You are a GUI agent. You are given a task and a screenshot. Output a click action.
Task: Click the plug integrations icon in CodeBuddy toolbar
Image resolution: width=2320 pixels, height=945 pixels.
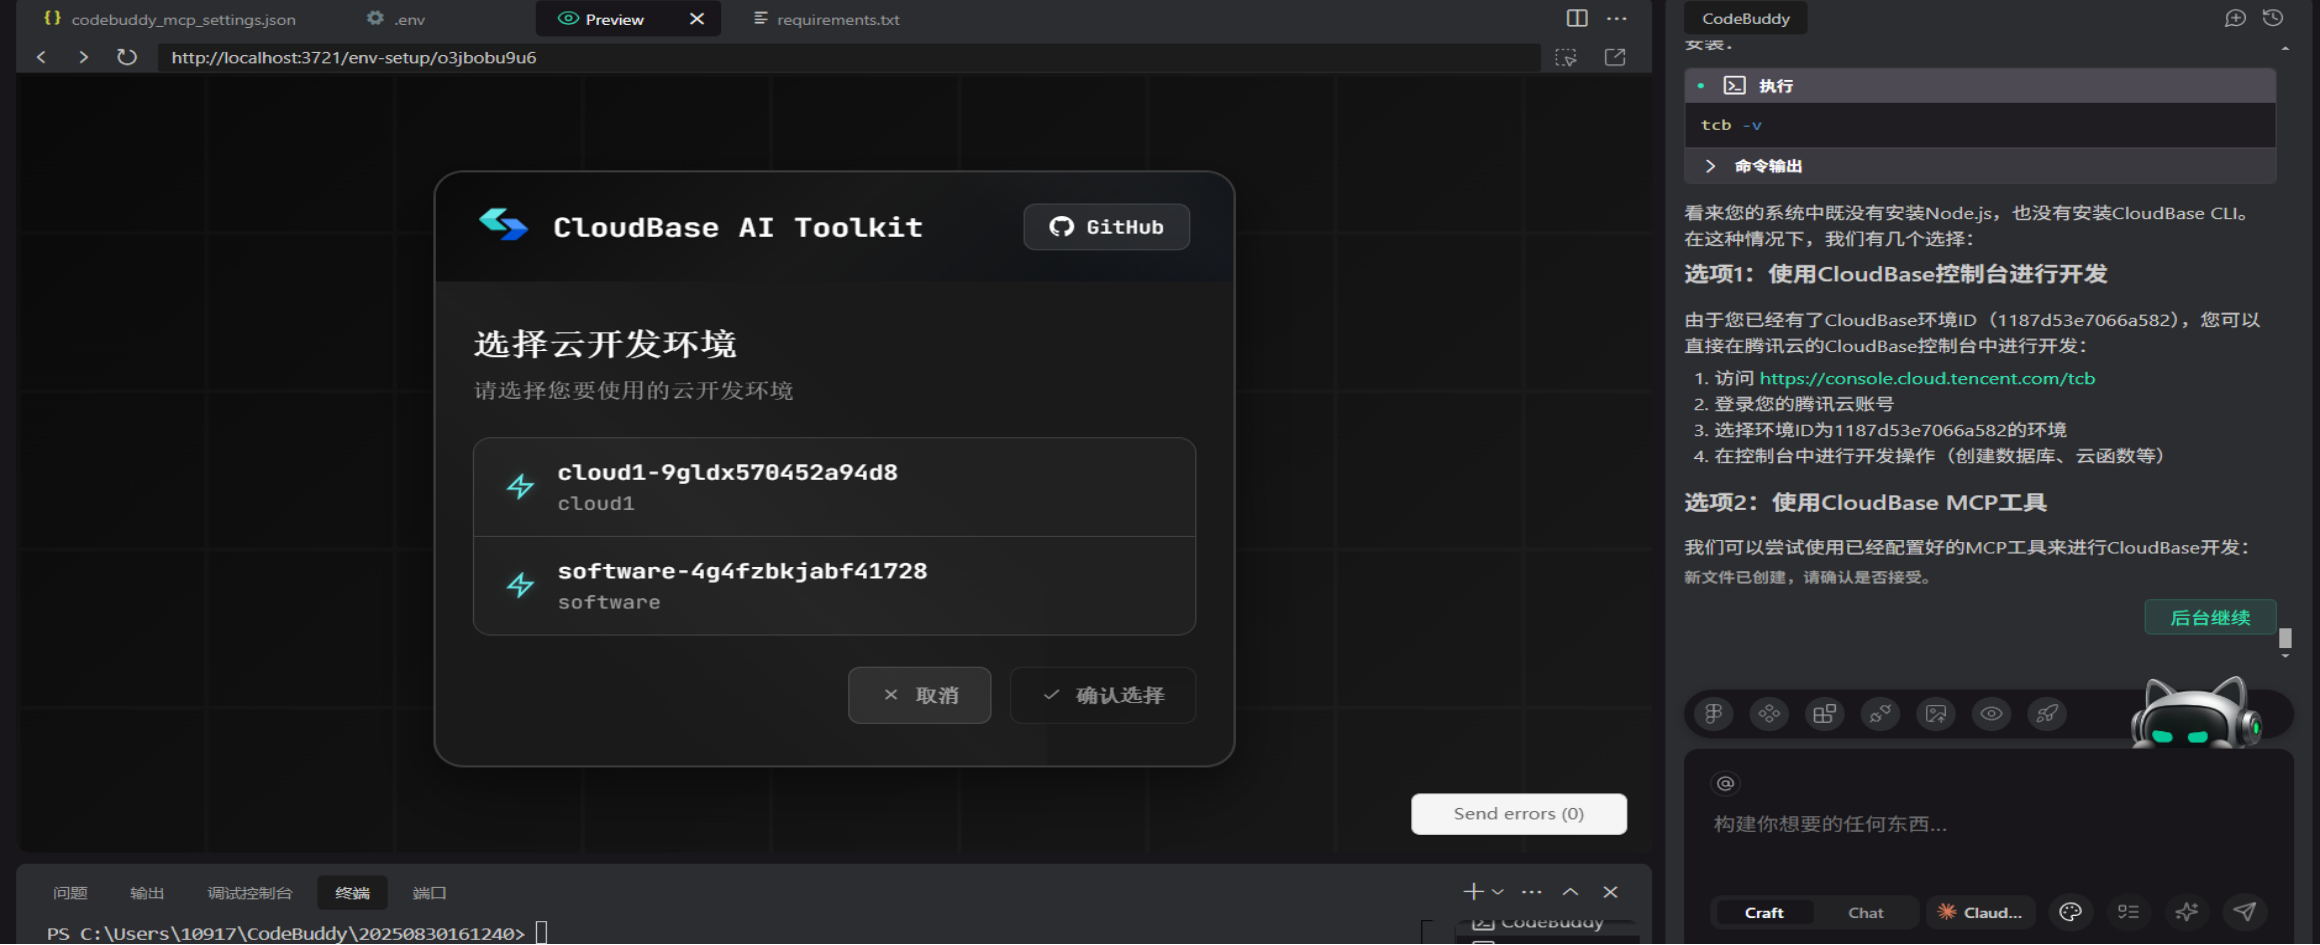click(x=1880, y=714)
